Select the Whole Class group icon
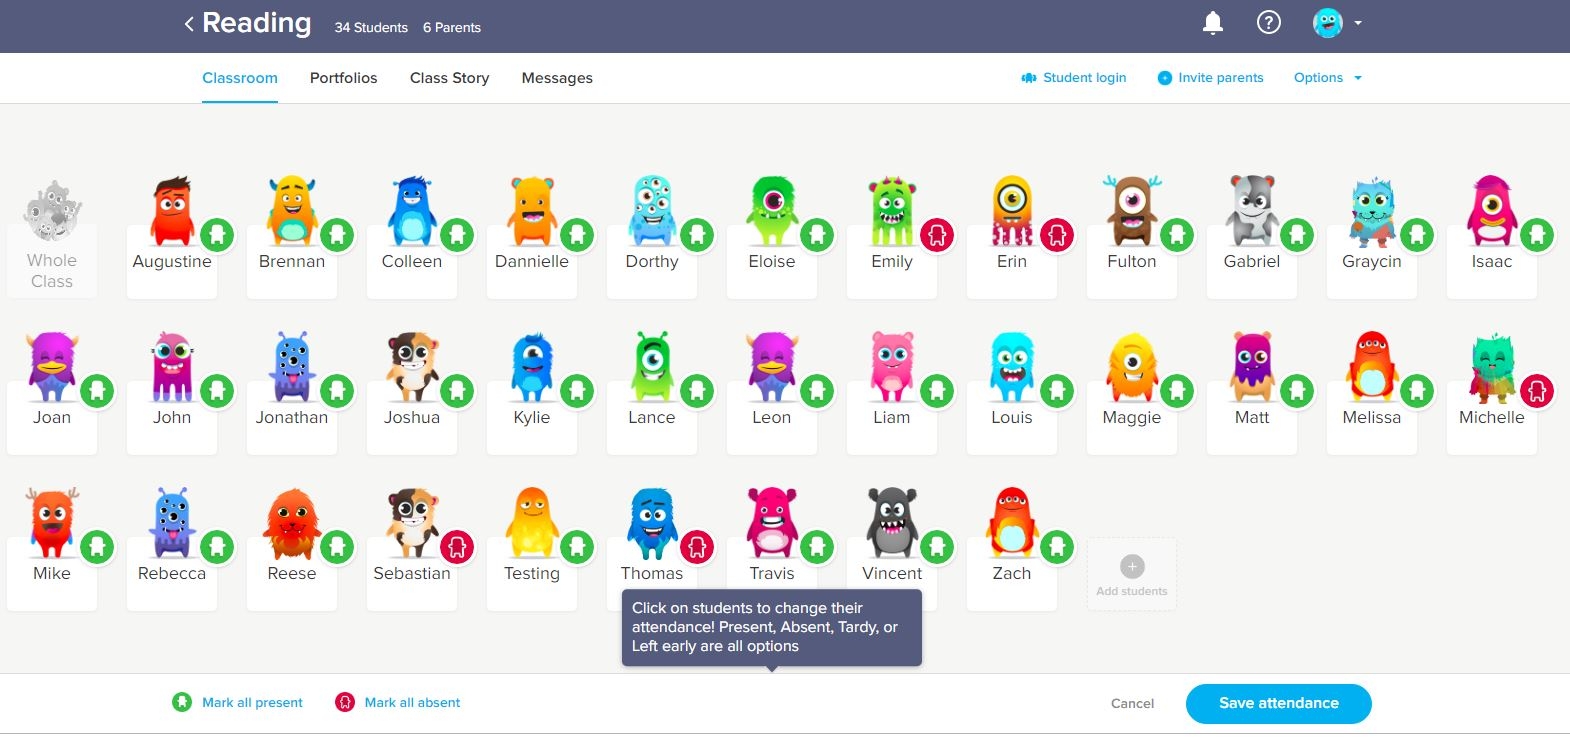This screenshot has width=1570, height=738. (52, 212)
